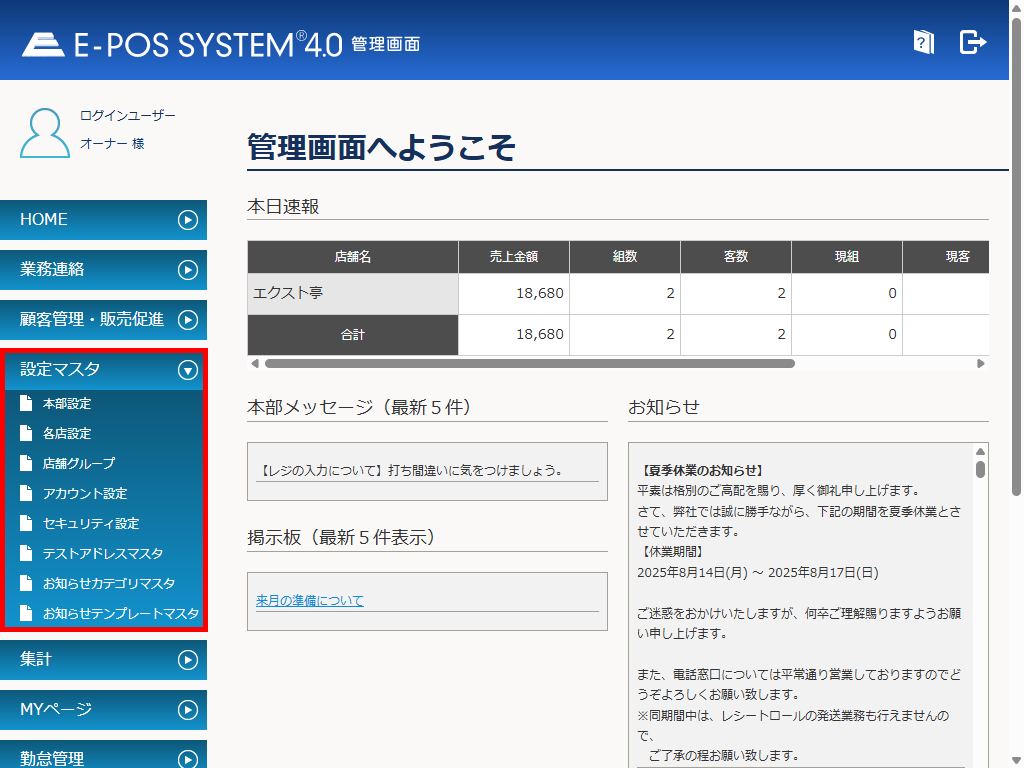Go to the HOME menu
The width and height of the screenshot is (1024, 768).
(x=103, y=220)
